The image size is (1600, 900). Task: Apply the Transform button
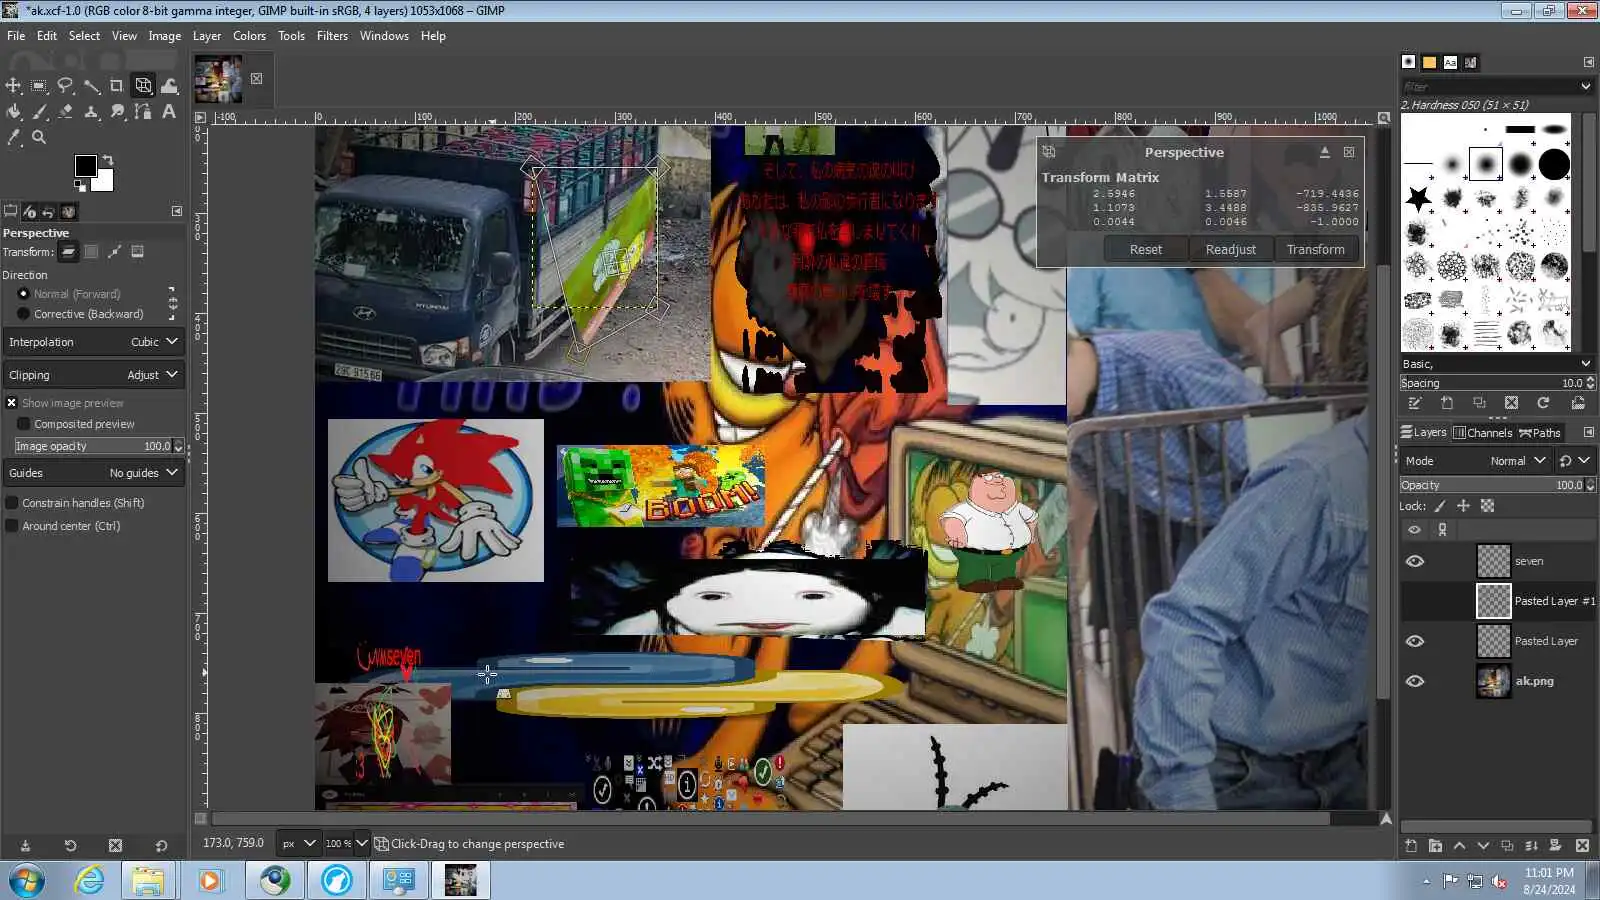1316,250
